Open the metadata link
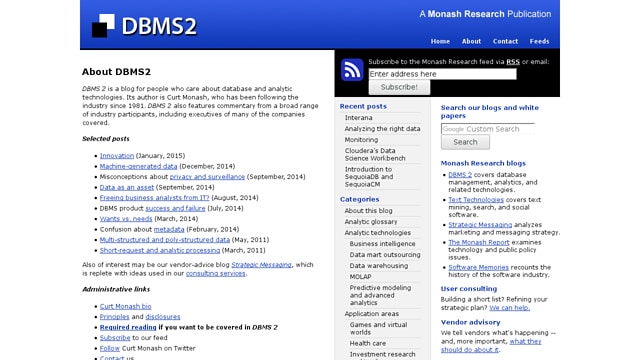Screen dimensions: 640x360 tap(169, 229)
